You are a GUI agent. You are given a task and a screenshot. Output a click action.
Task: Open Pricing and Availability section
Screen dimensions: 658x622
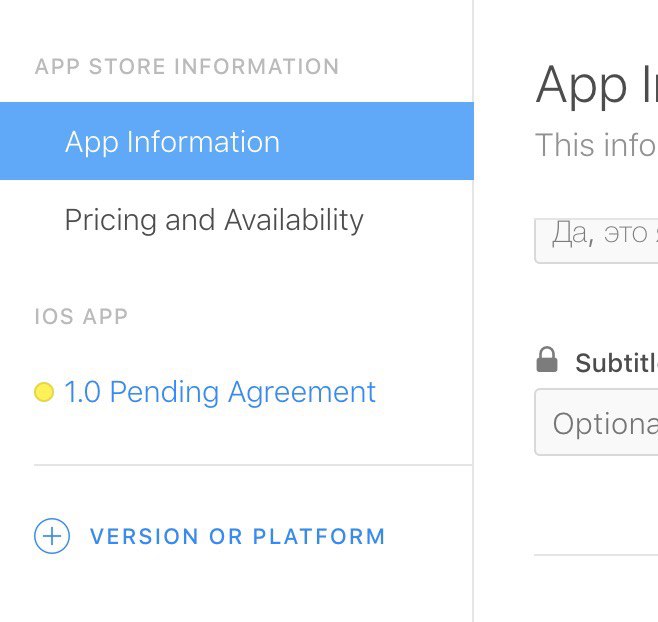(x=214, y=220)
